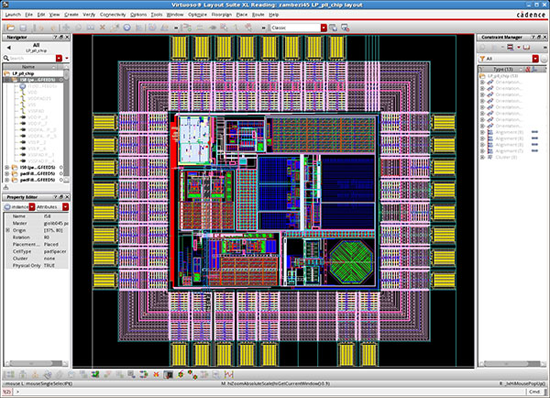Screen dimensions: 550x398
Task: Open the Floorplan menu
Action: coord(221,15)
